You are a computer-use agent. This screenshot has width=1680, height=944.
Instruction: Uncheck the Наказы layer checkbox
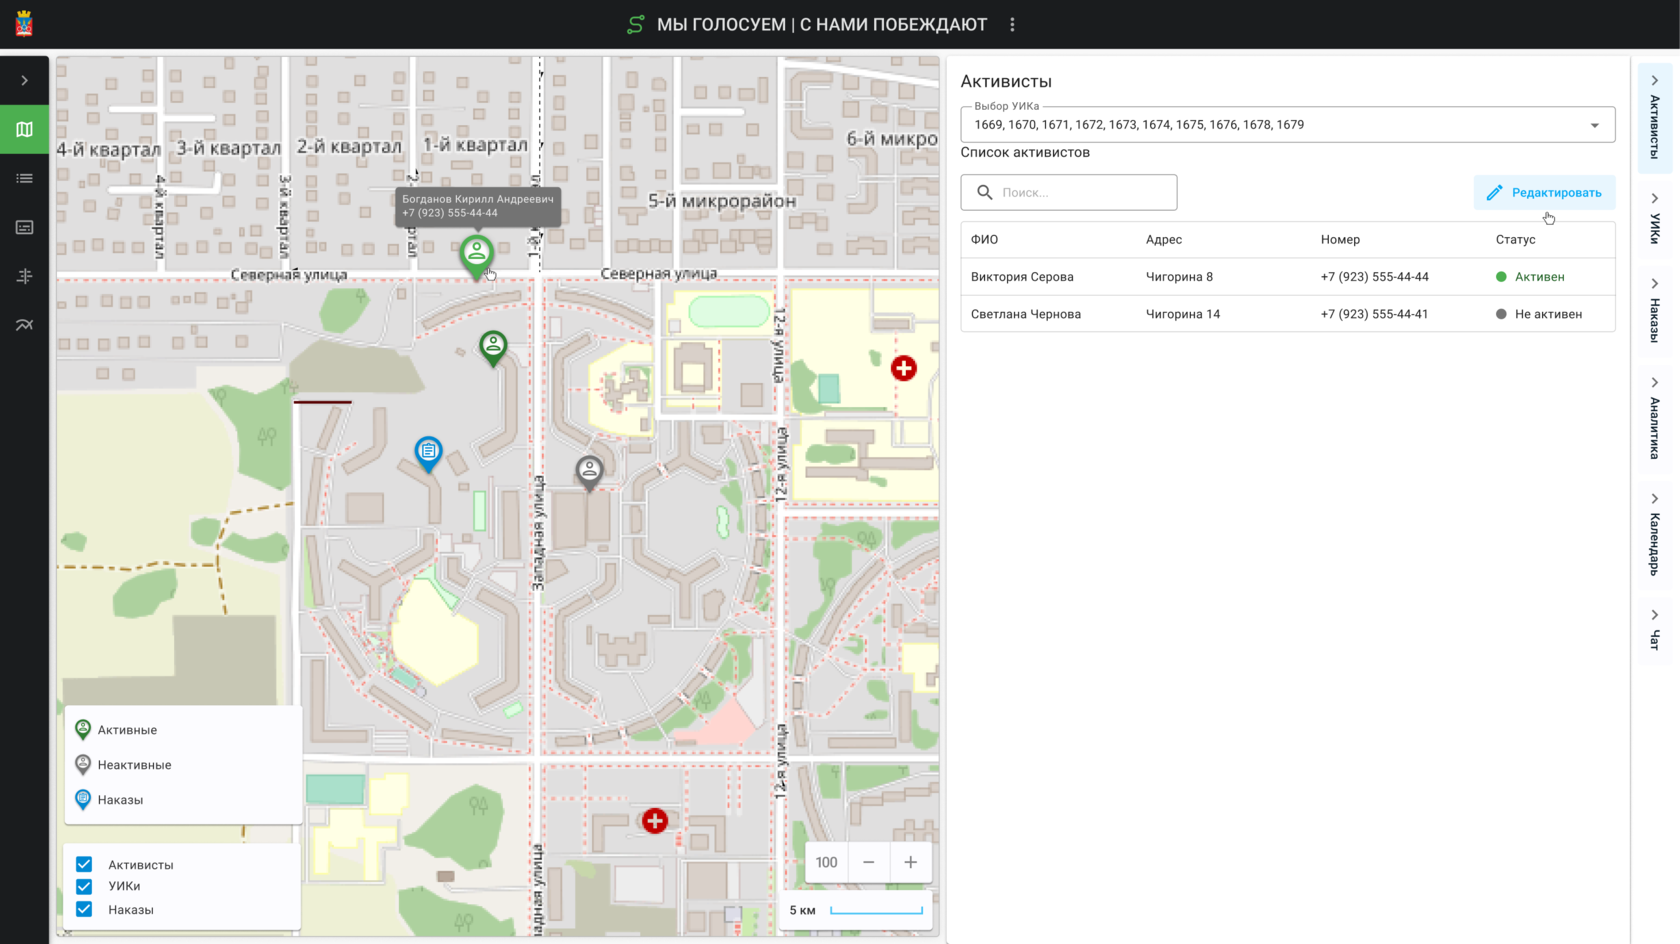pos(84,909)
